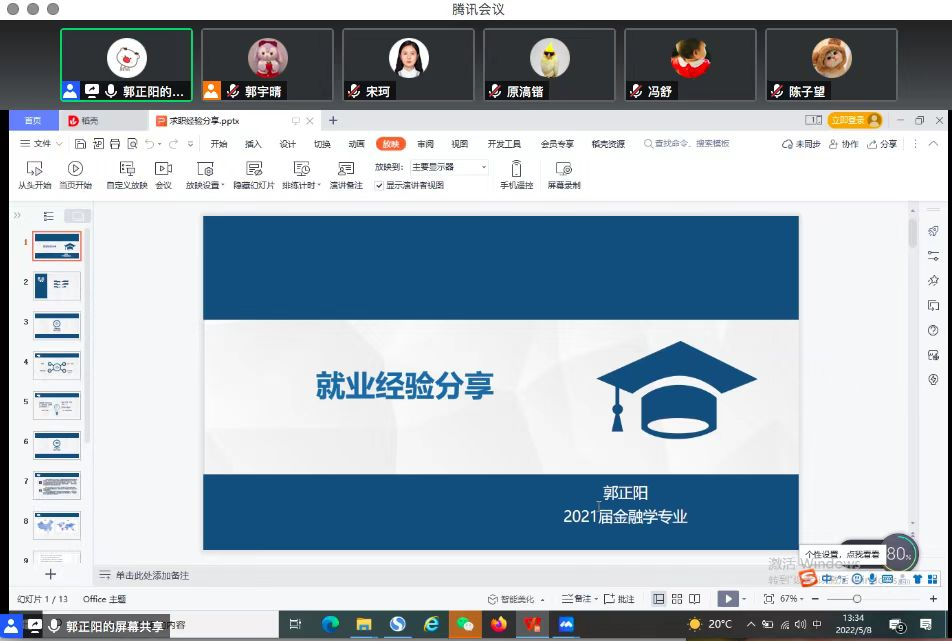The width and height of the screenshot is (952, 641).
Task: Open the 放映设置 dropdown arrow
Action: click(225, 186)
